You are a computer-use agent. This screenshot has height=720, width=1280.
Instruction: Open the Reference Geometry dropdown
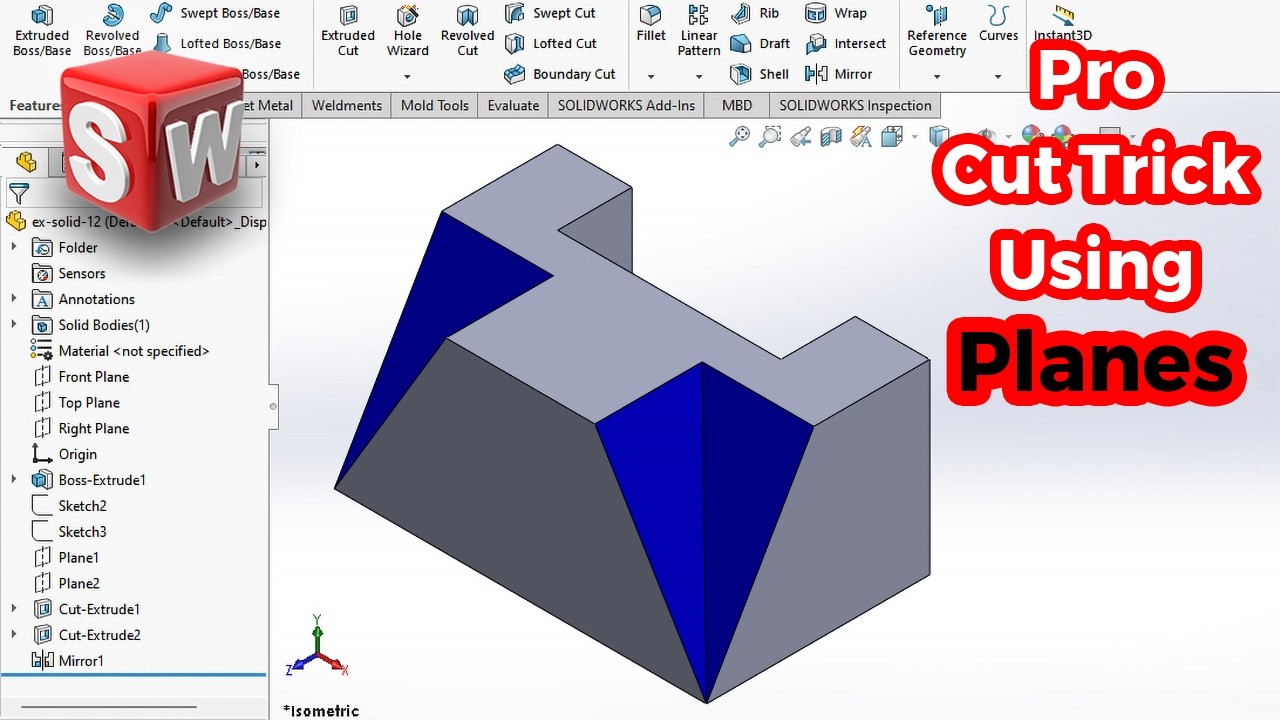tap(937, 76)
